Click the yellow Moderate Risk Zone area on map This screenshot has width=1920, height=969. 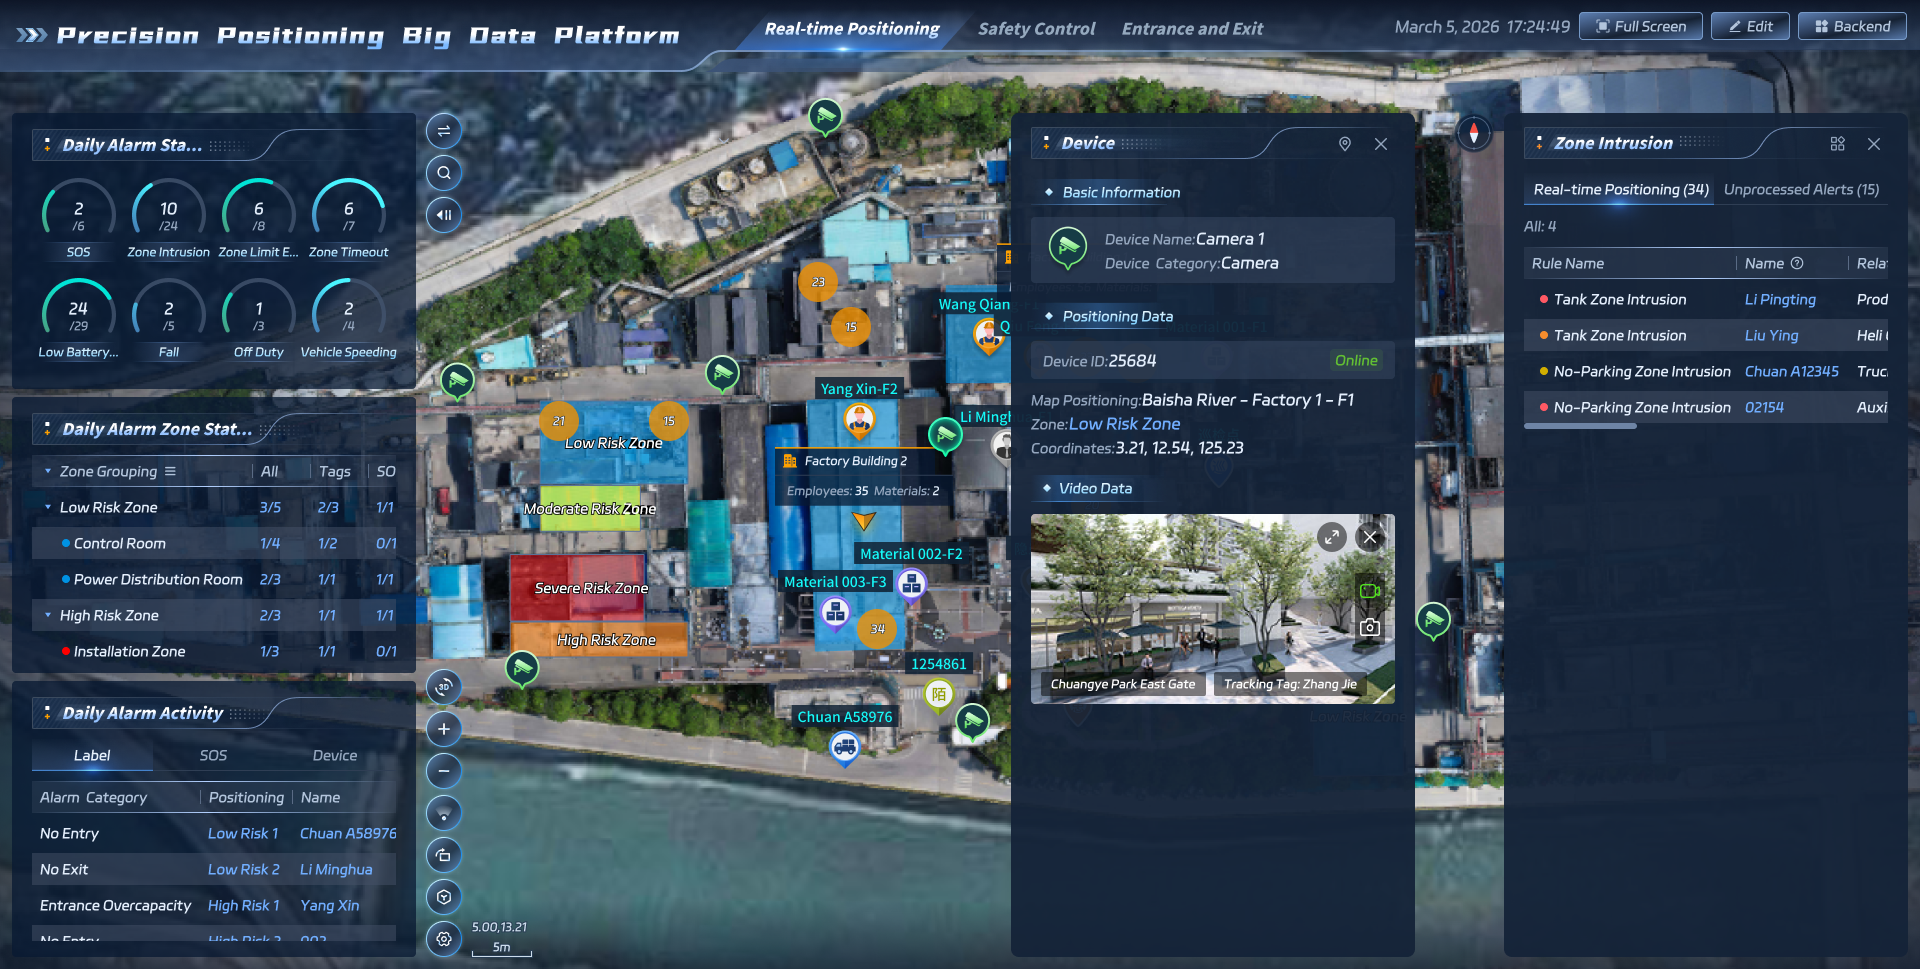click(590, 508)
